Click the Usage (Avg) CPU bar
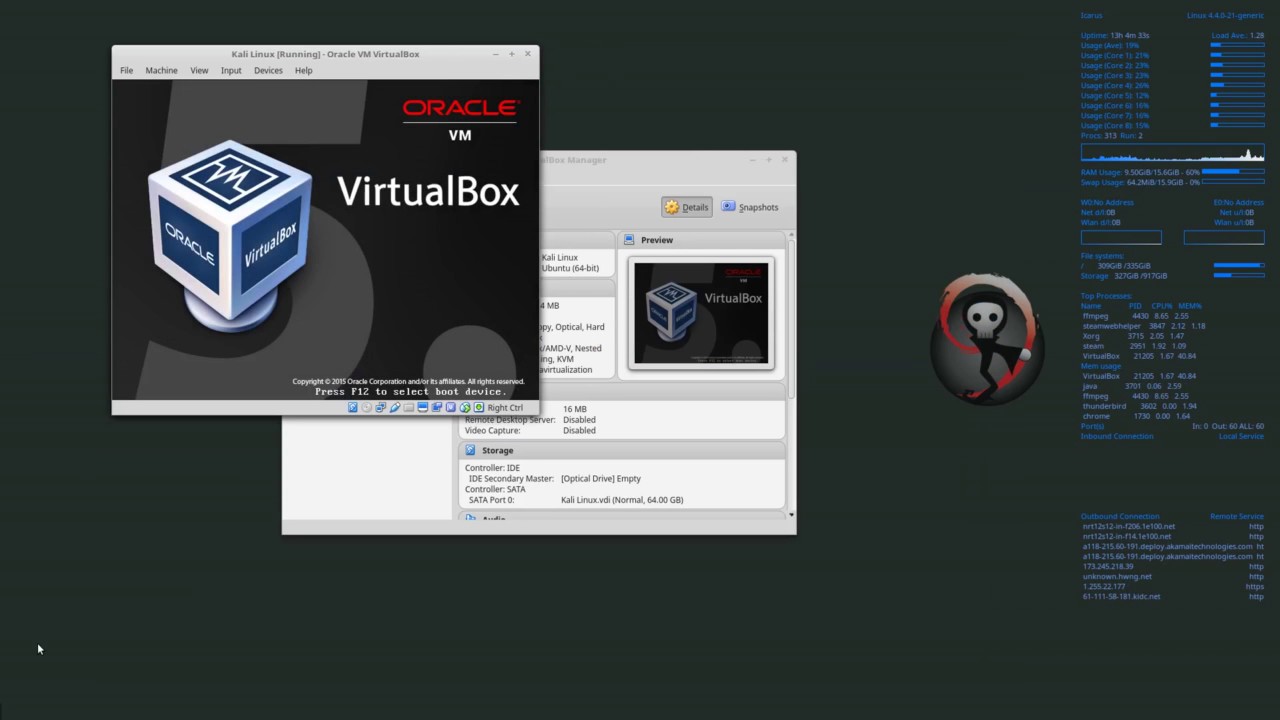 [x=1237, y=46]
